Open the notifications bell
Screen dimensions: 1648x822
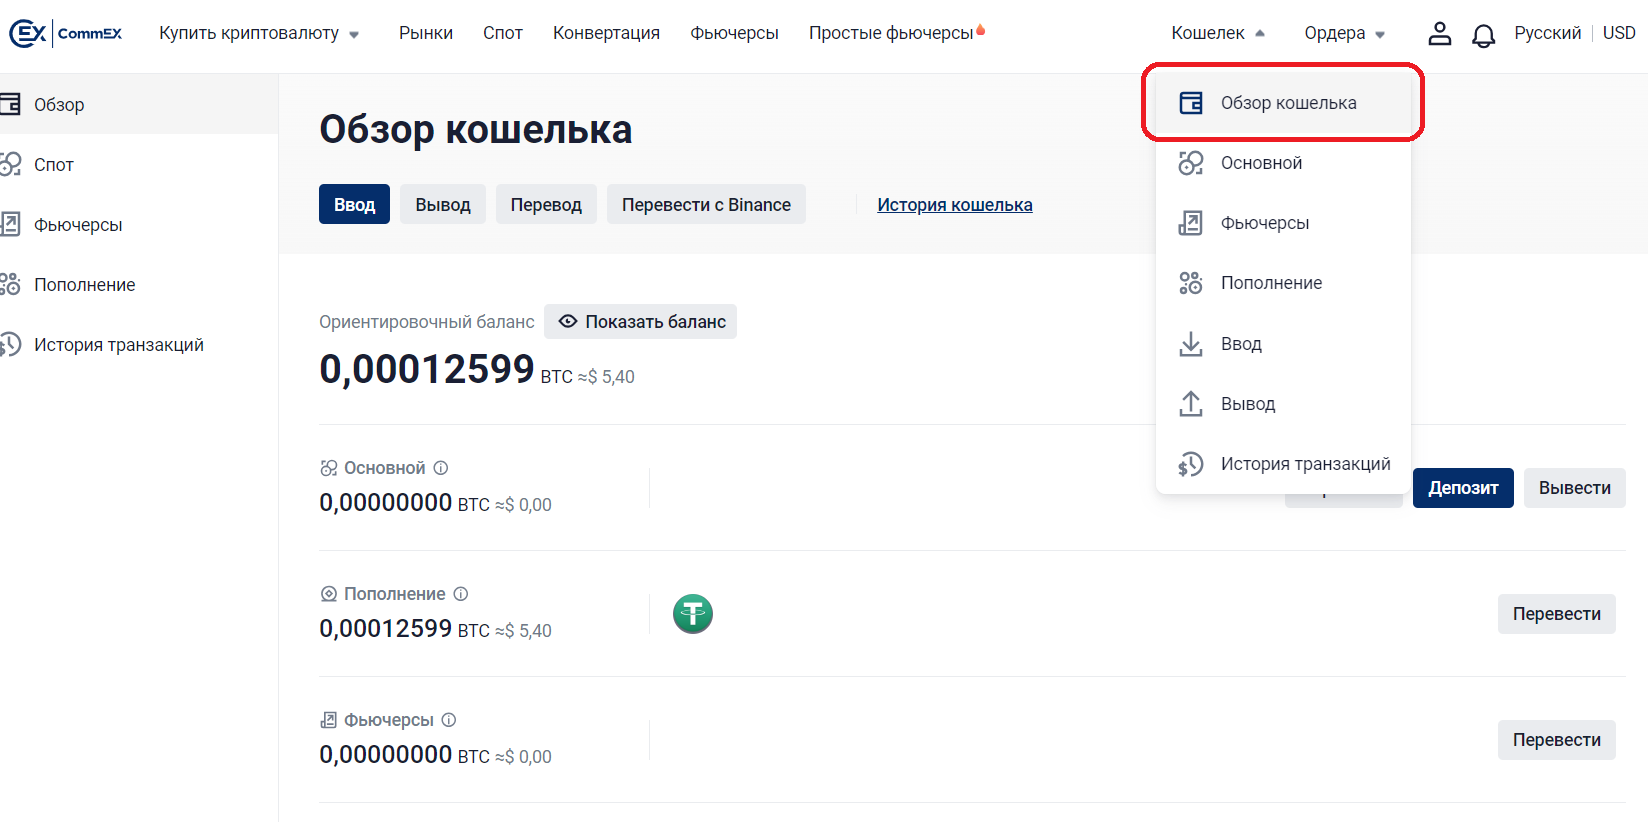[x=1483, y=36]
